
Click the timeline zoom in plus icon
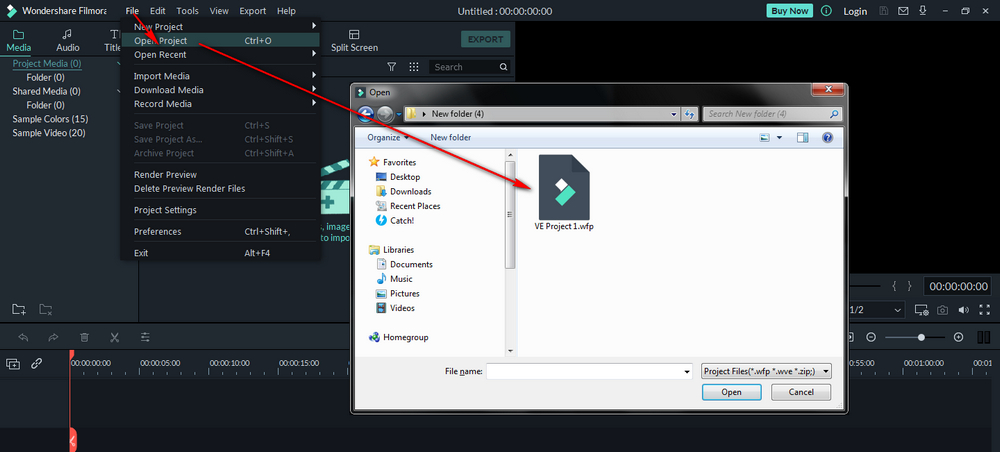[959, 337]
